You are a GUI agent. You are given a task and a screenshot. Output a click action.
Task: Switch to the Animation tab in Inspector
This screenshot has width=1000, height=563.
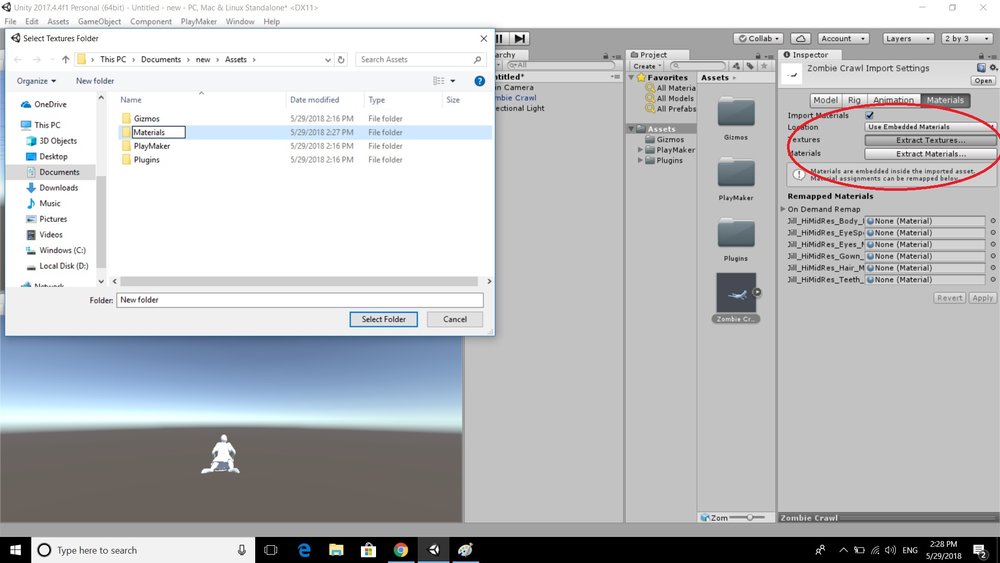pos(893,100)
